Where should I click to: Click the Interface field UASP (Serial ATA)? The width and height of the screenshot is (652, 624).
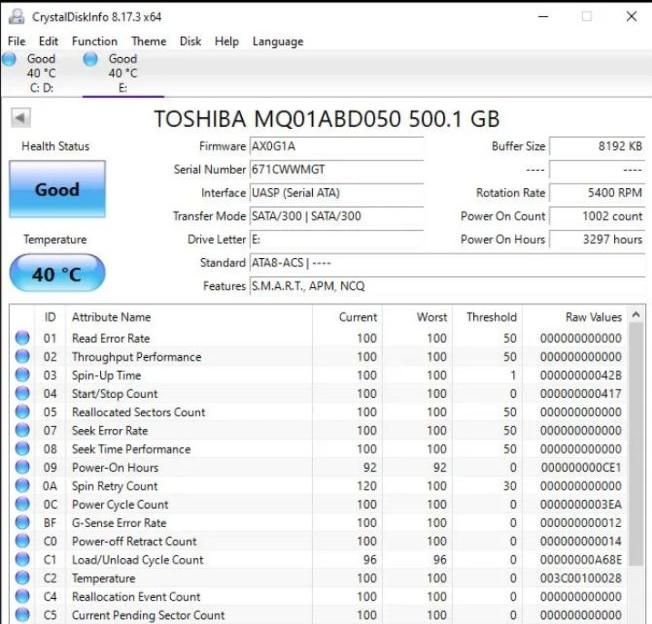coord(336,193)
